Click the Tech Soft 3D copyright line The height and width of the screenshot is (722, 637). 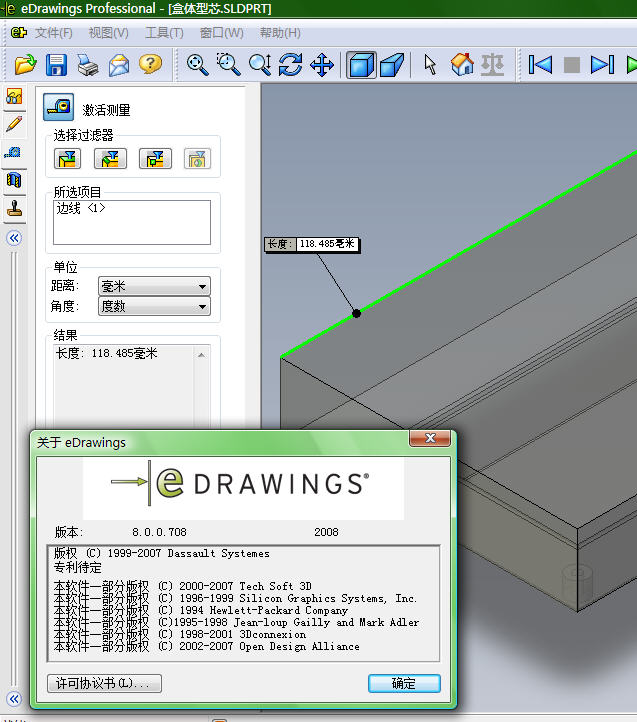coord(183,586)
